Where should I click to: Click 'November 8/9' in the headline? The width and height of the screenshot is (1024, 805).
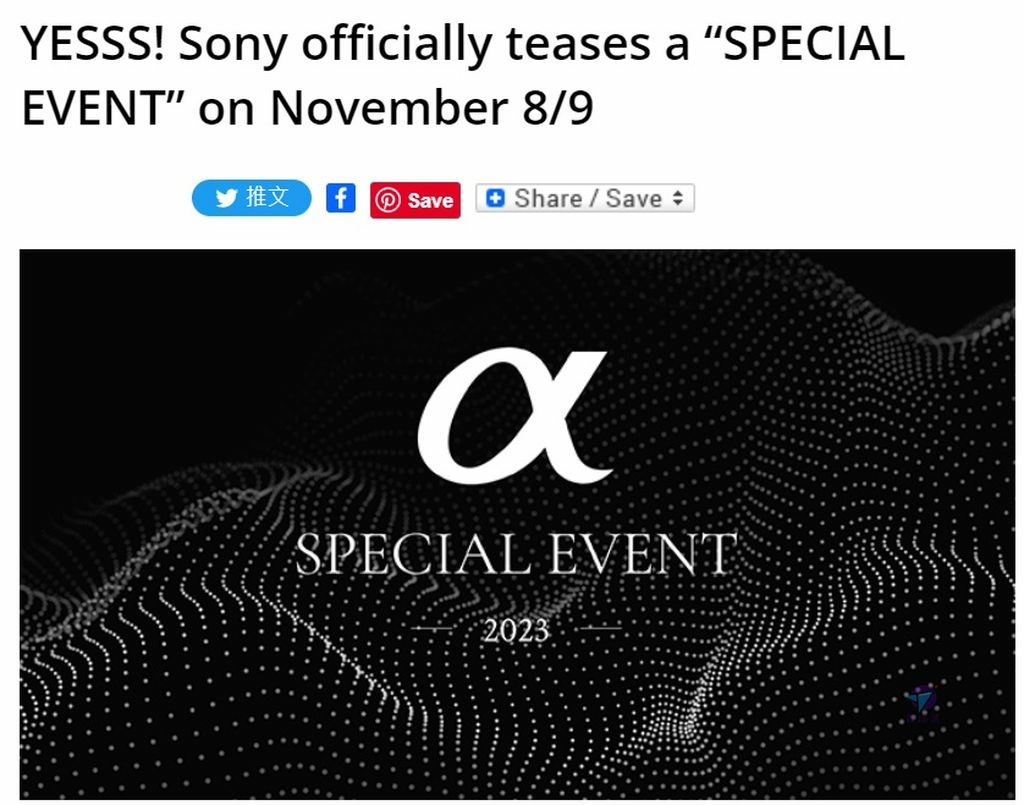[x=432, y=107]
